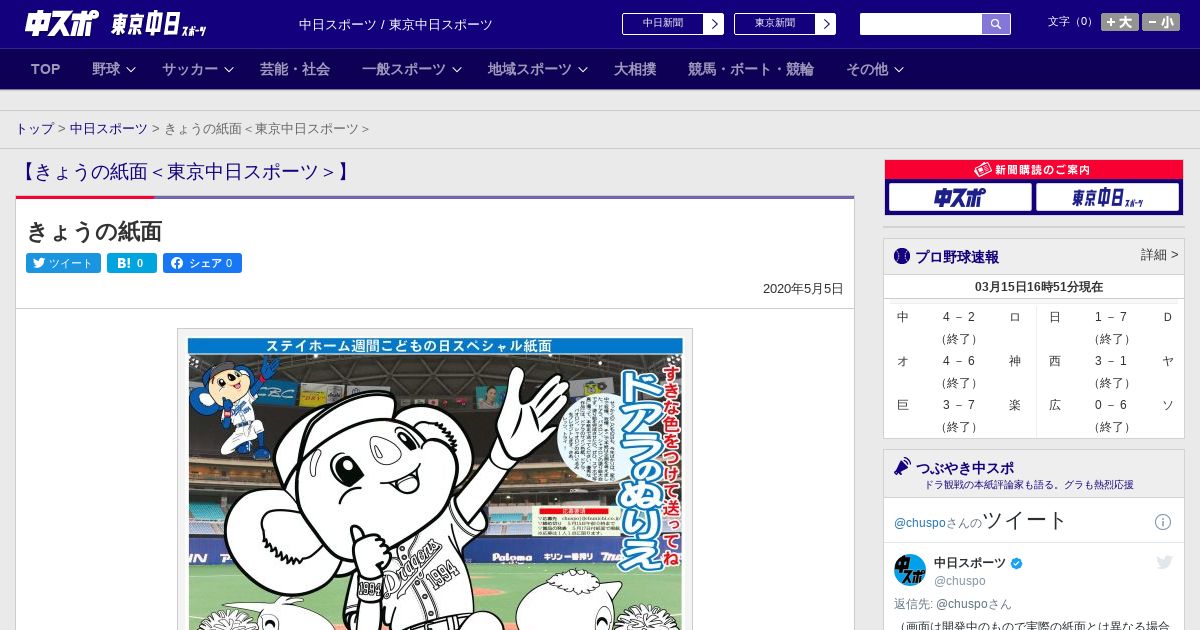Viewport: 1200px width, 630px height.
Task: Click the 中日スポーツ Twitter avatar
Action: 910,570
